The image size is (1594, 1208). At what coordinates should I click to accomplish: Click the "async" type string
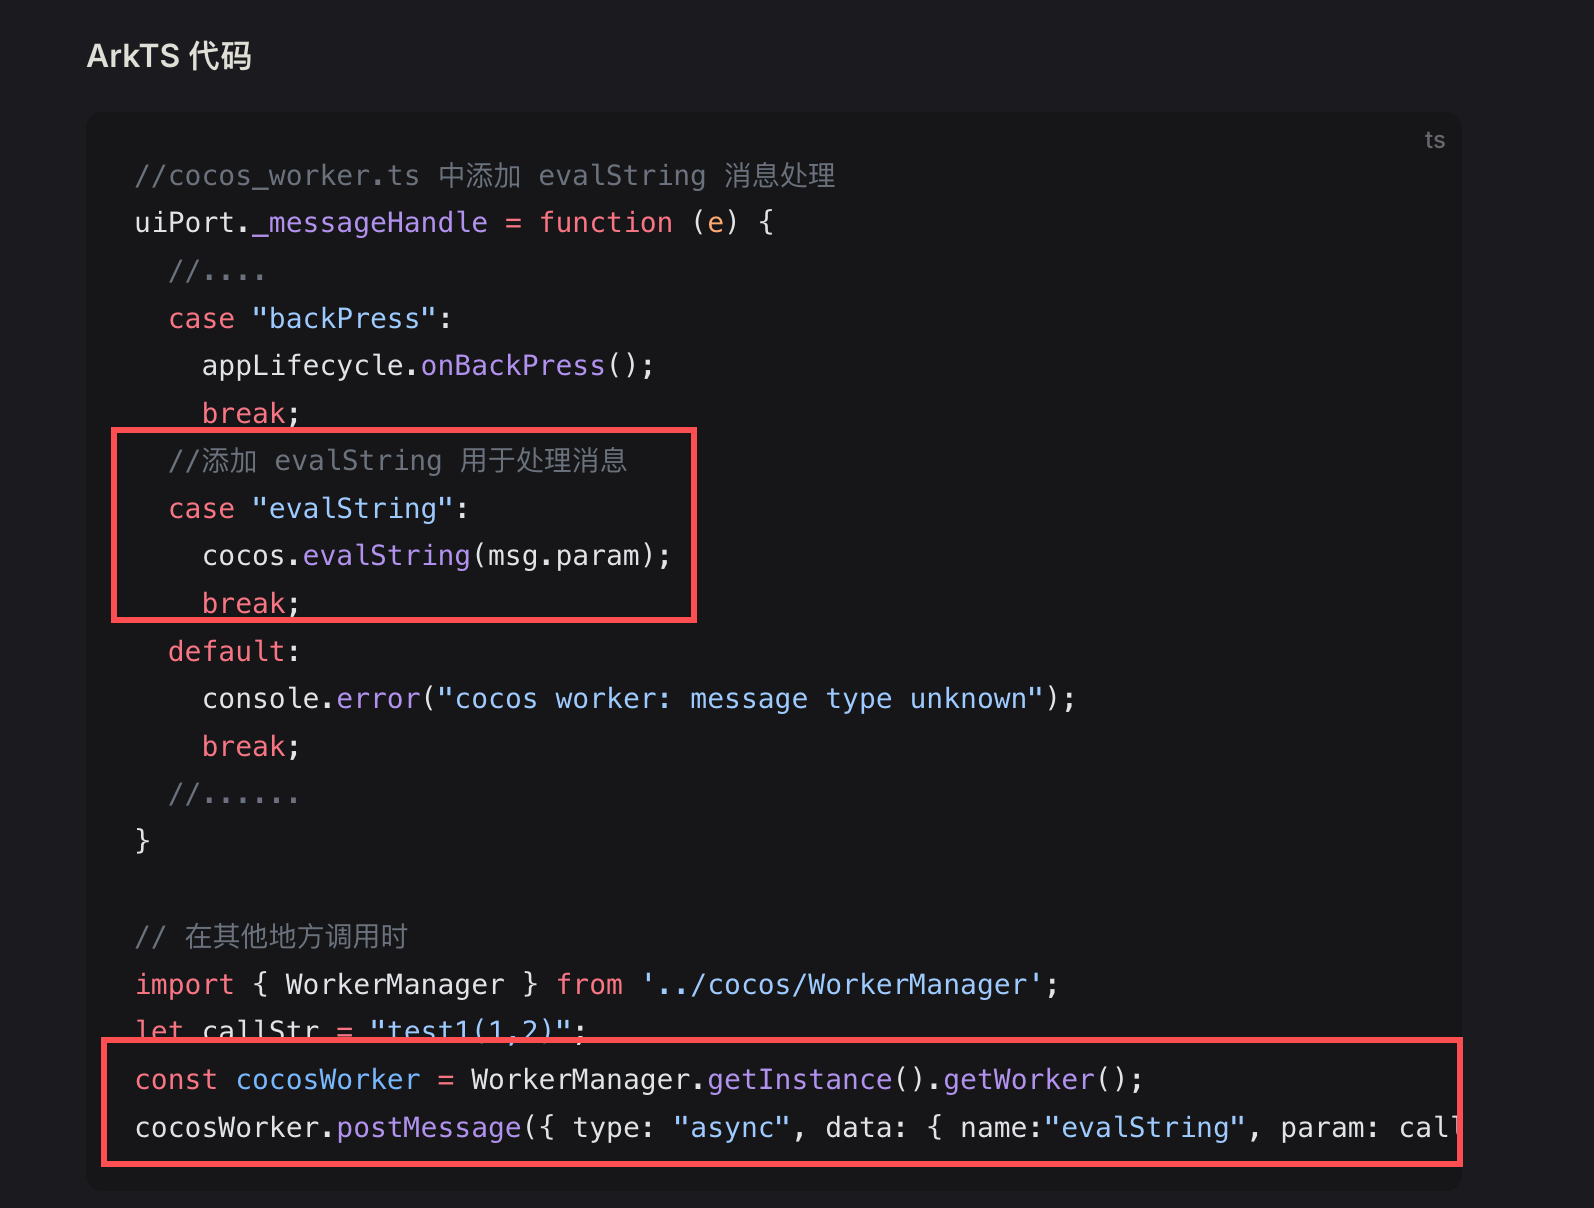tap(732, 1128)
